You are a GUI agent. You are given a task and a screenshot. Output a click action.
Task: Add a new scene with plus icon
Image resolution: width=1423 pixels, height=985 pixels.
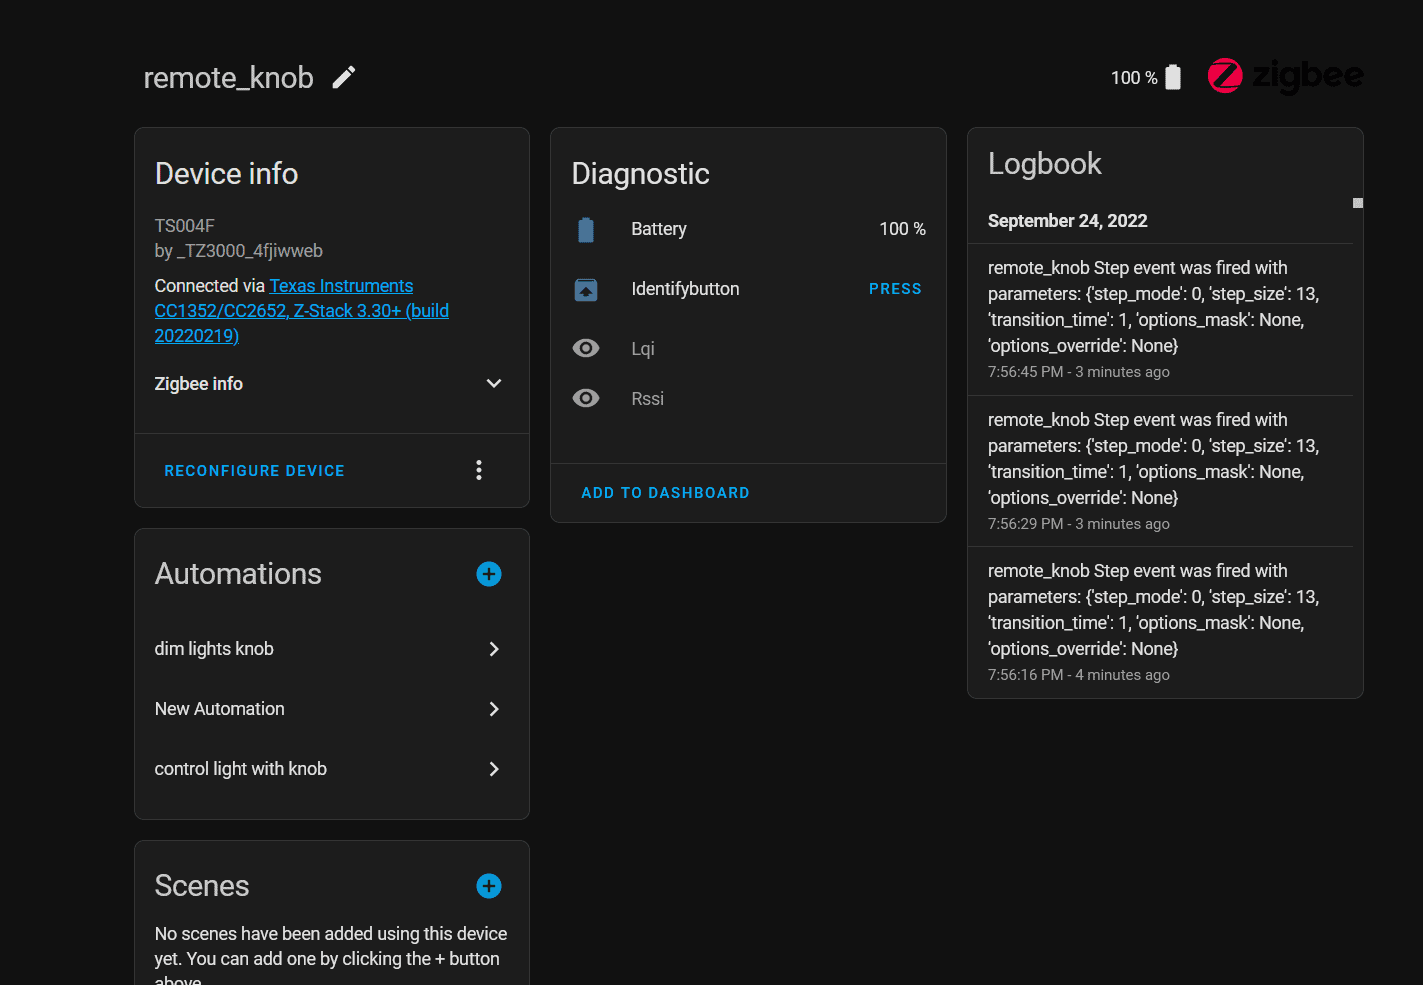point(489,886)
